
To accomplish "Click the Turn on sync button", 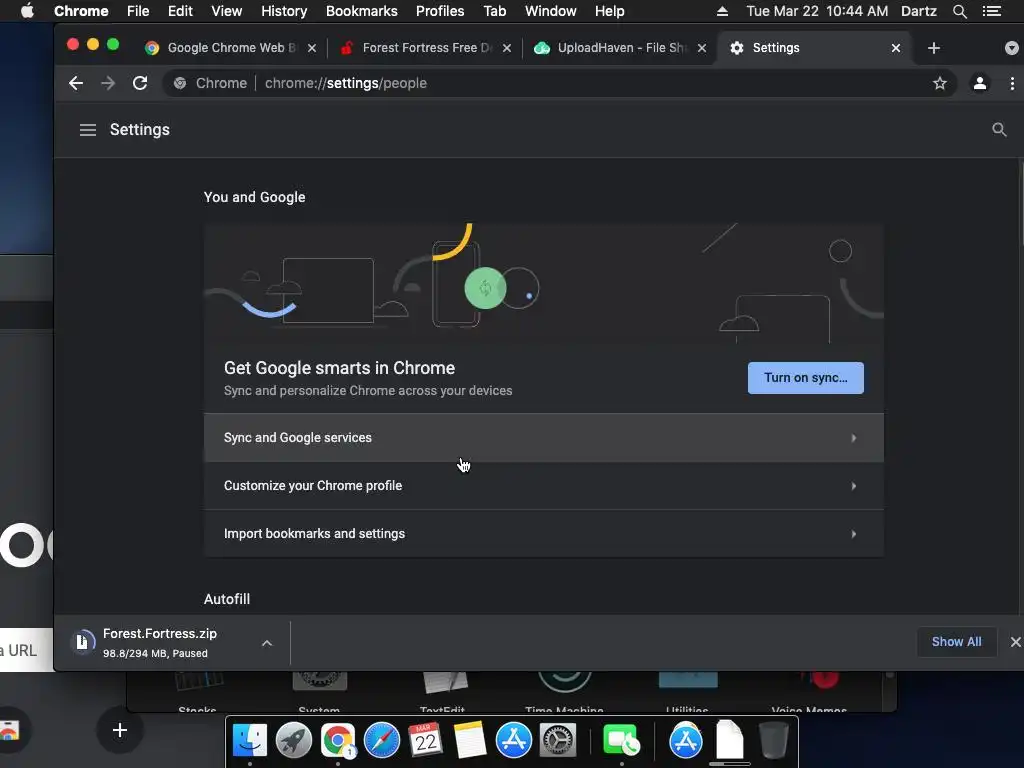I will [x=805, y=377].
